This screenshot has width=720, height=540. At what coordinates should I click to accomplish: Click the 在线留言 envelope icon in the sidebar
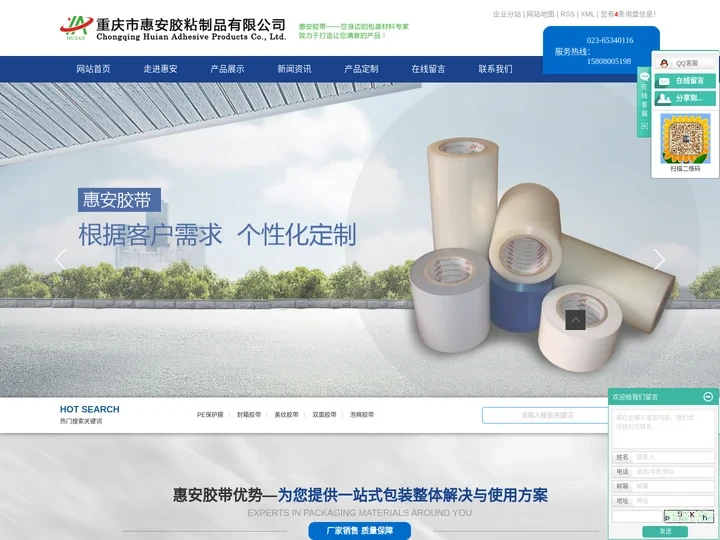(x=664, y=81)
